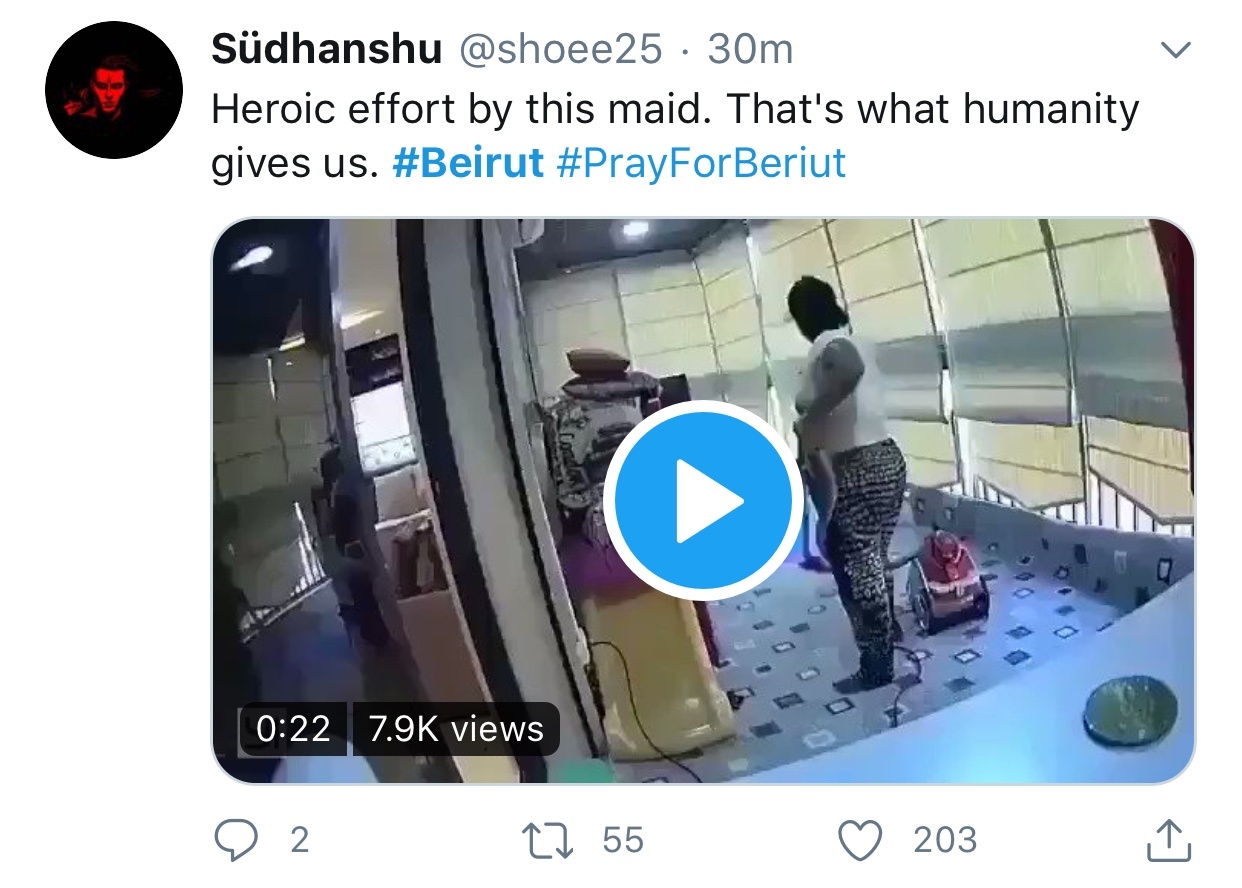
Task: Open Südhanshu's red profile avatar
Action: click(x=114, y=90)
